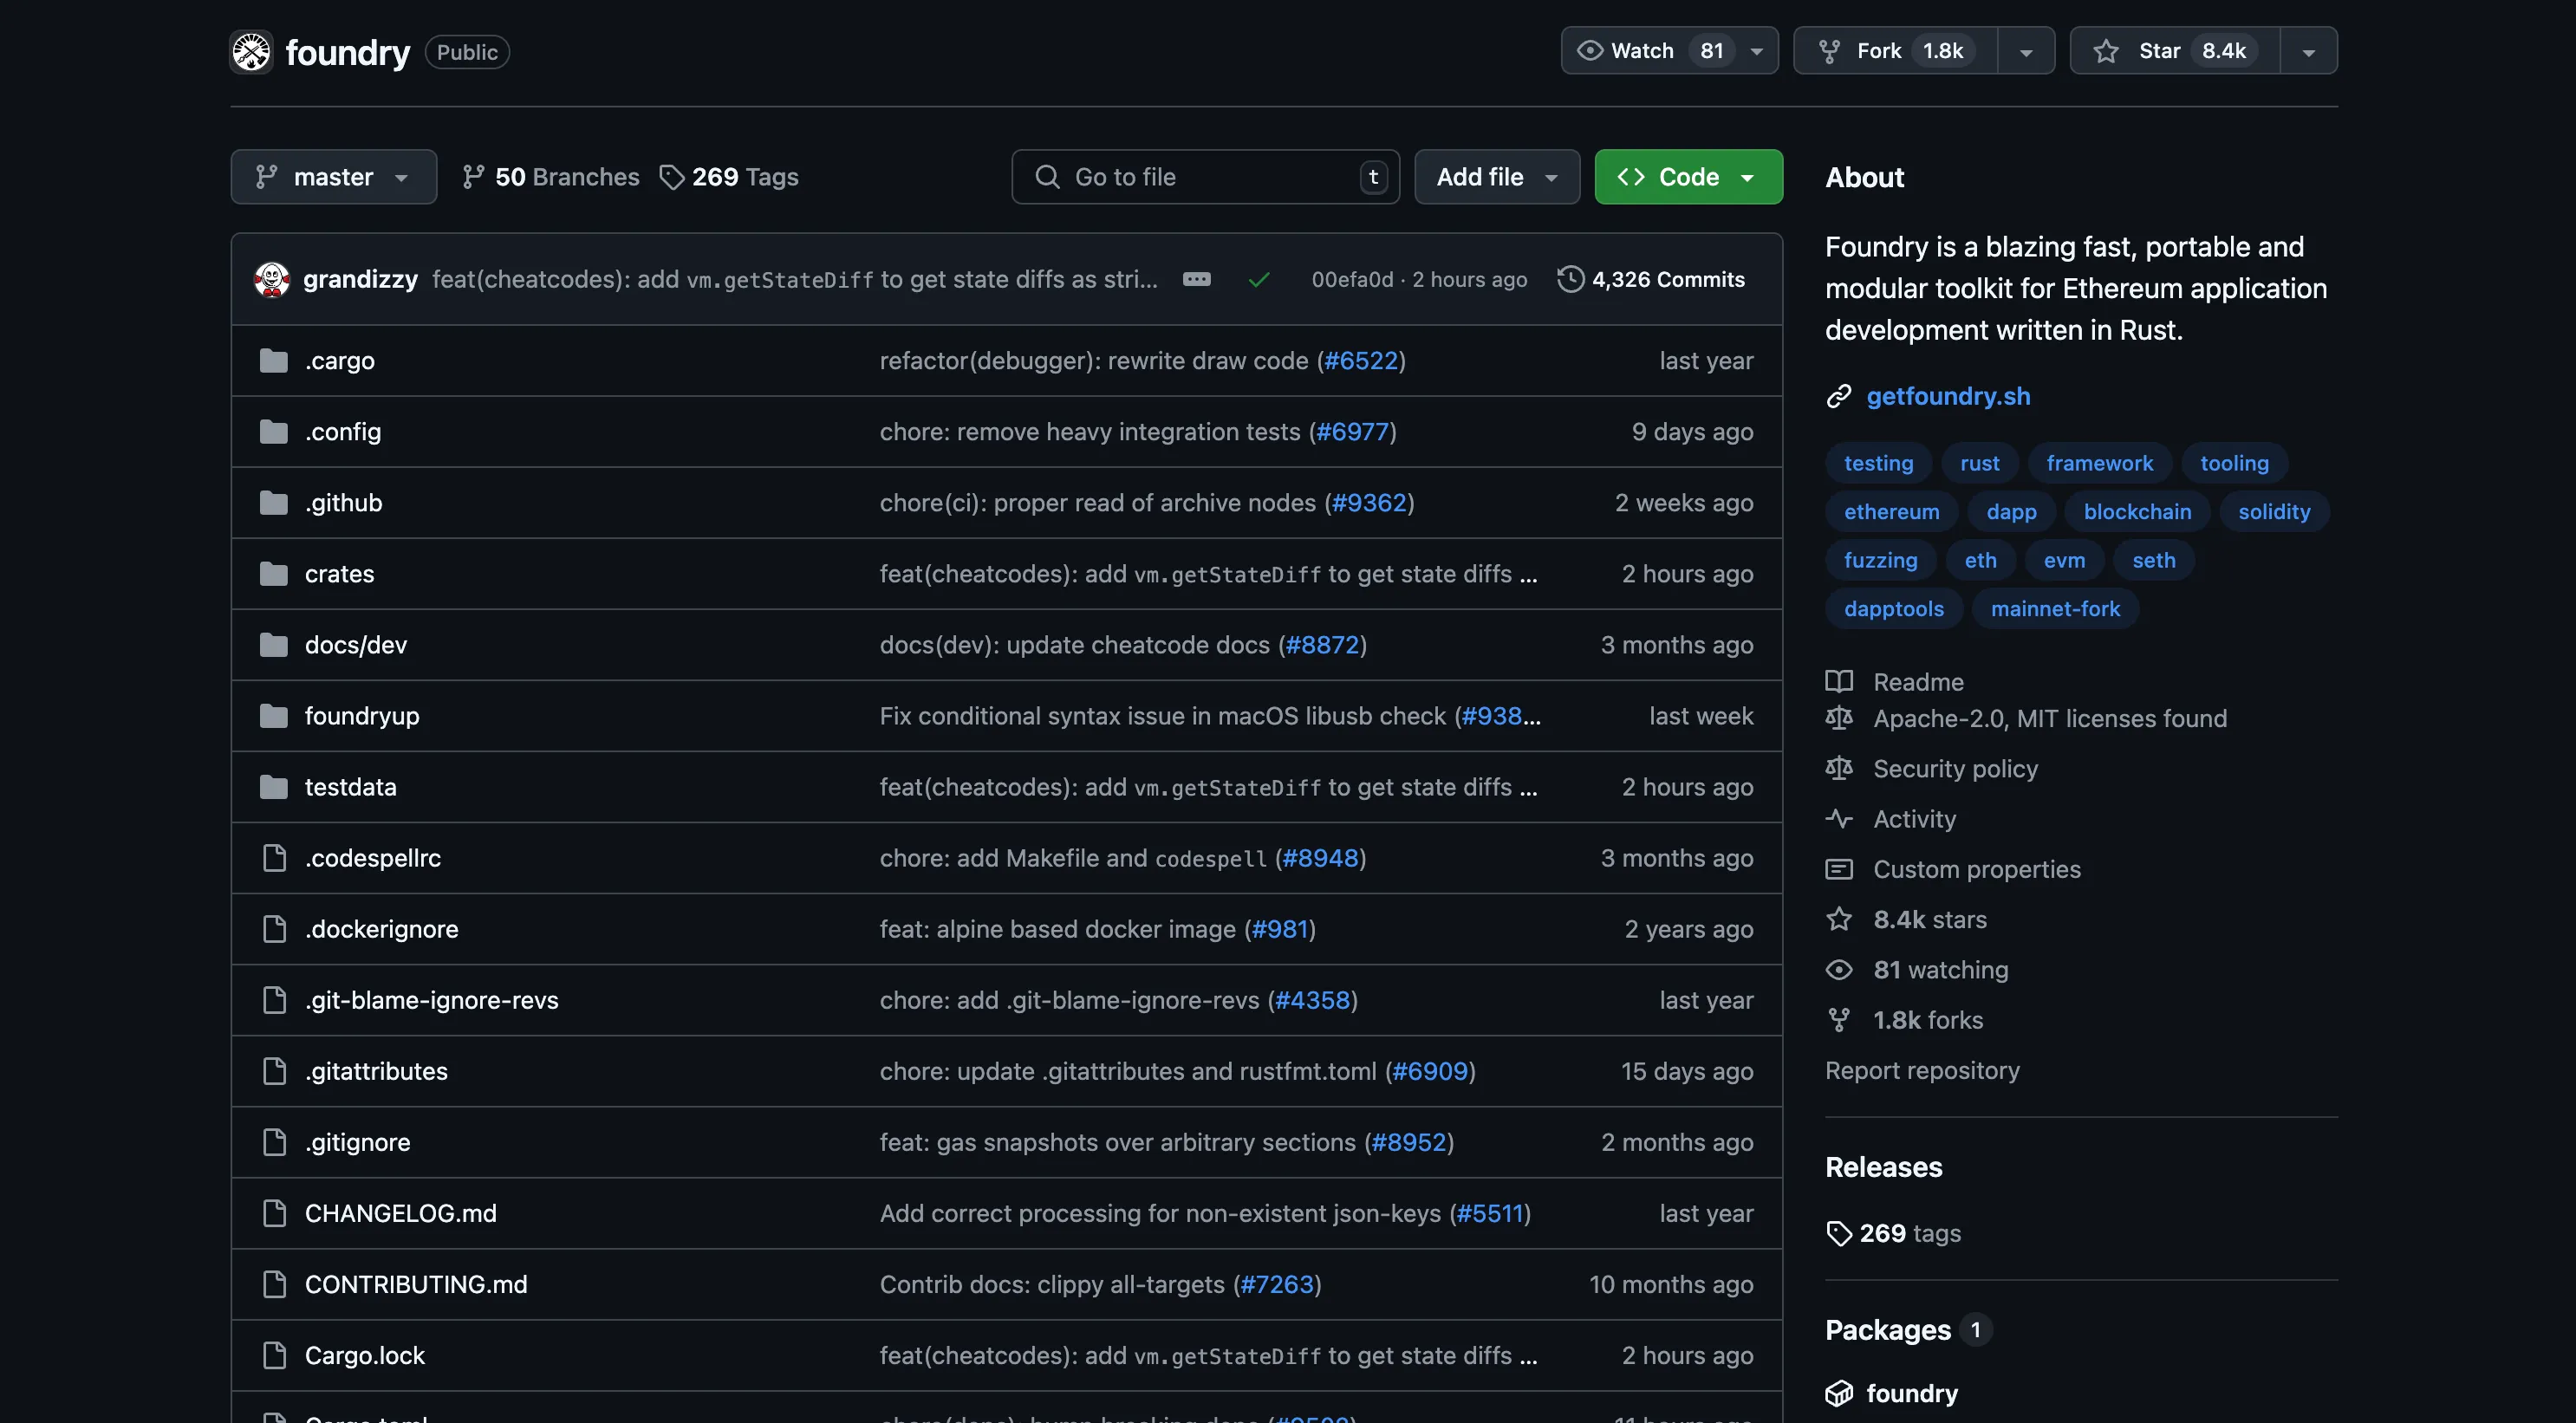
Task: Open the .cargo folder icon
Action: tap(273, 361)
